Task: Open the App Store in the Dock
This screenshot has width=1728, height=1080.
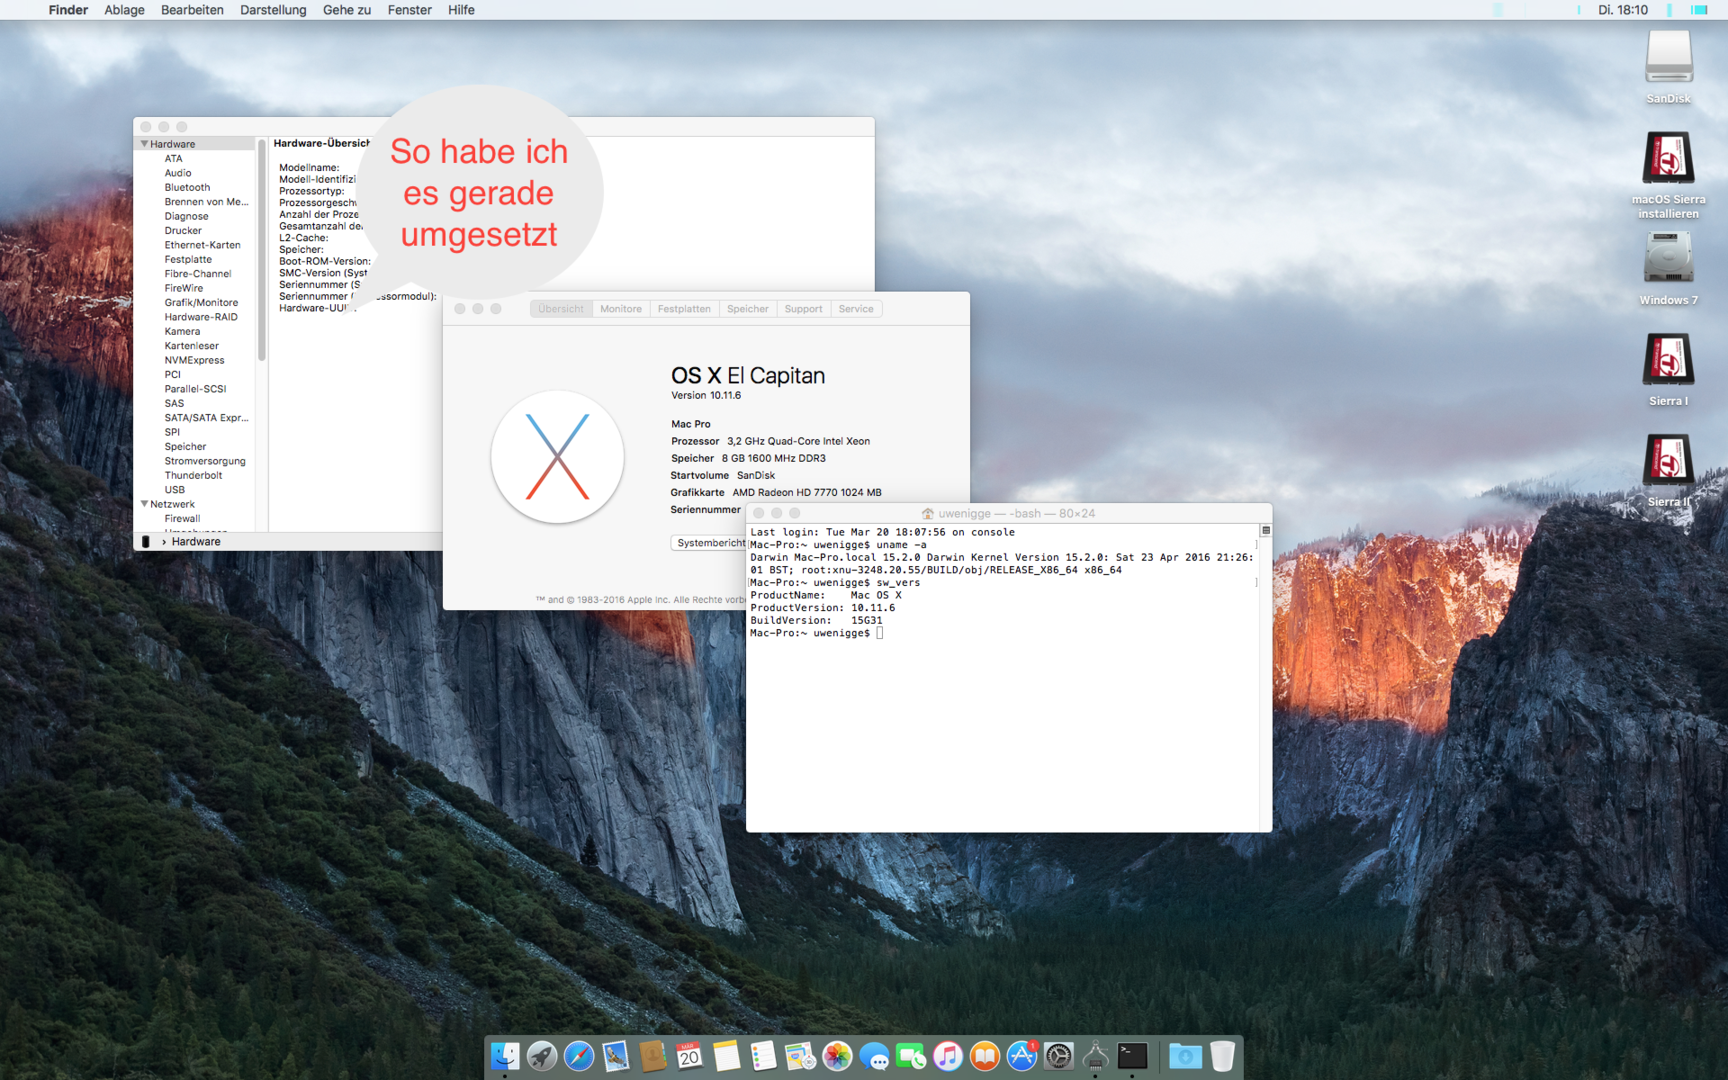Action: pyautogui.click(x=1022, y=1056)
